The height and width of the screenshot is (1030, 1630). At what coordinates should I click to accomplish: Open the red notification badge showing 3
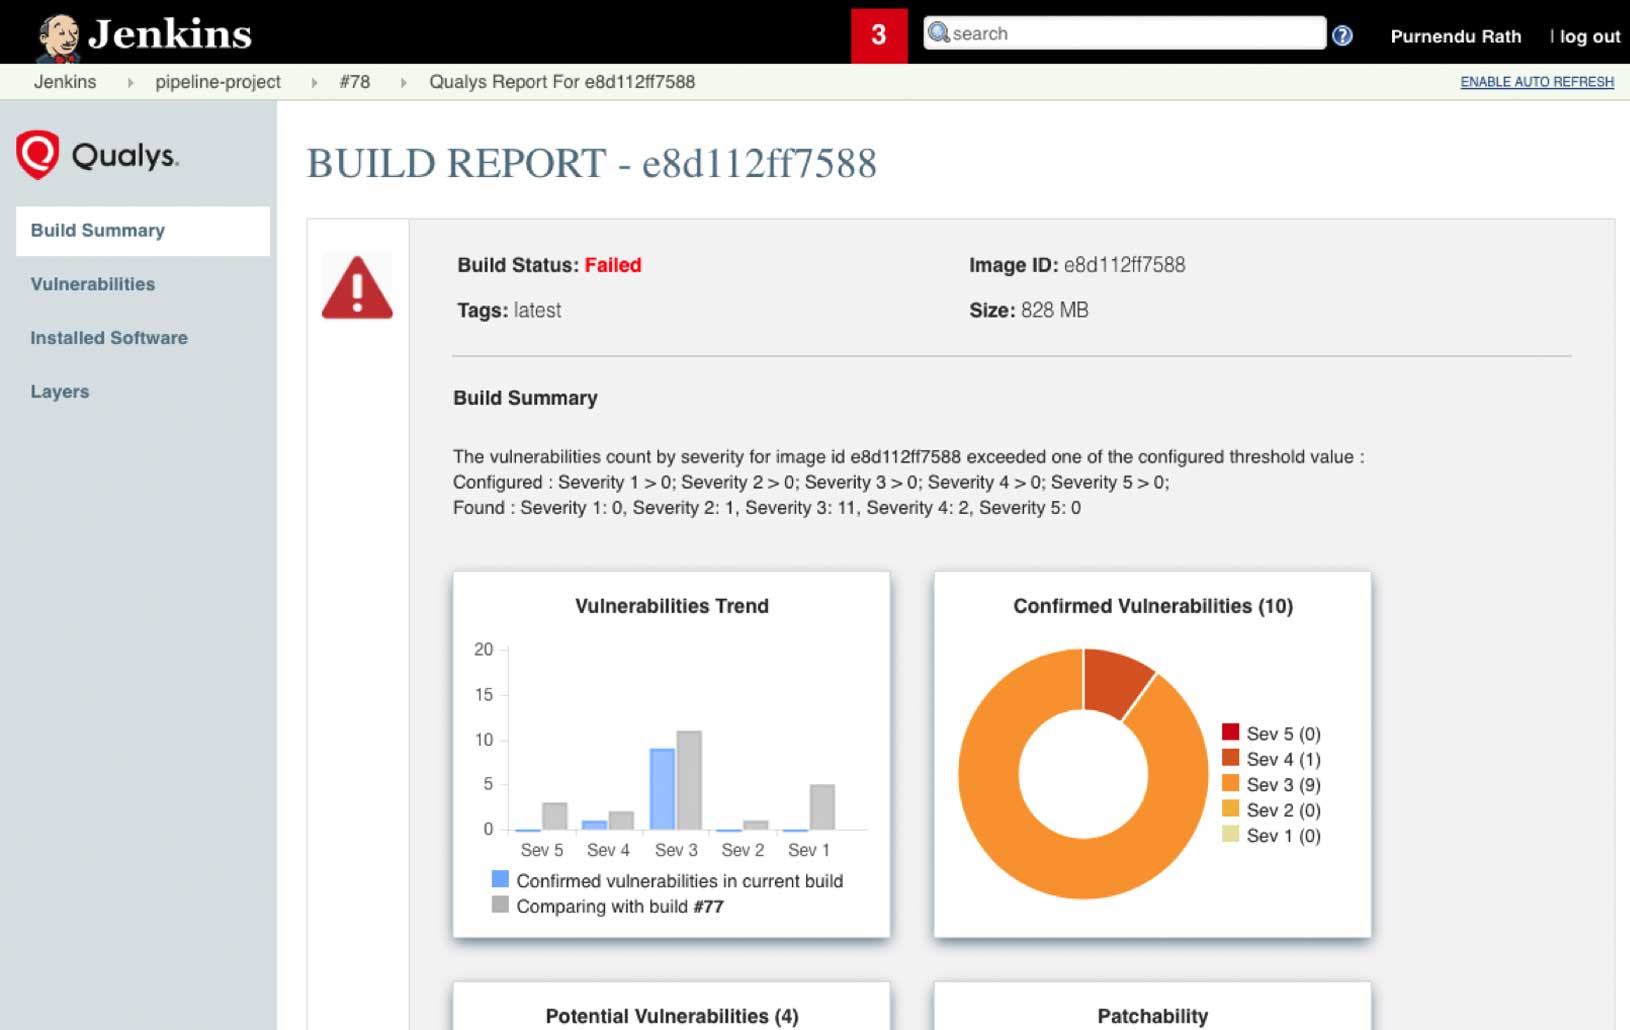pyautogui.click(x=878, y=35)
